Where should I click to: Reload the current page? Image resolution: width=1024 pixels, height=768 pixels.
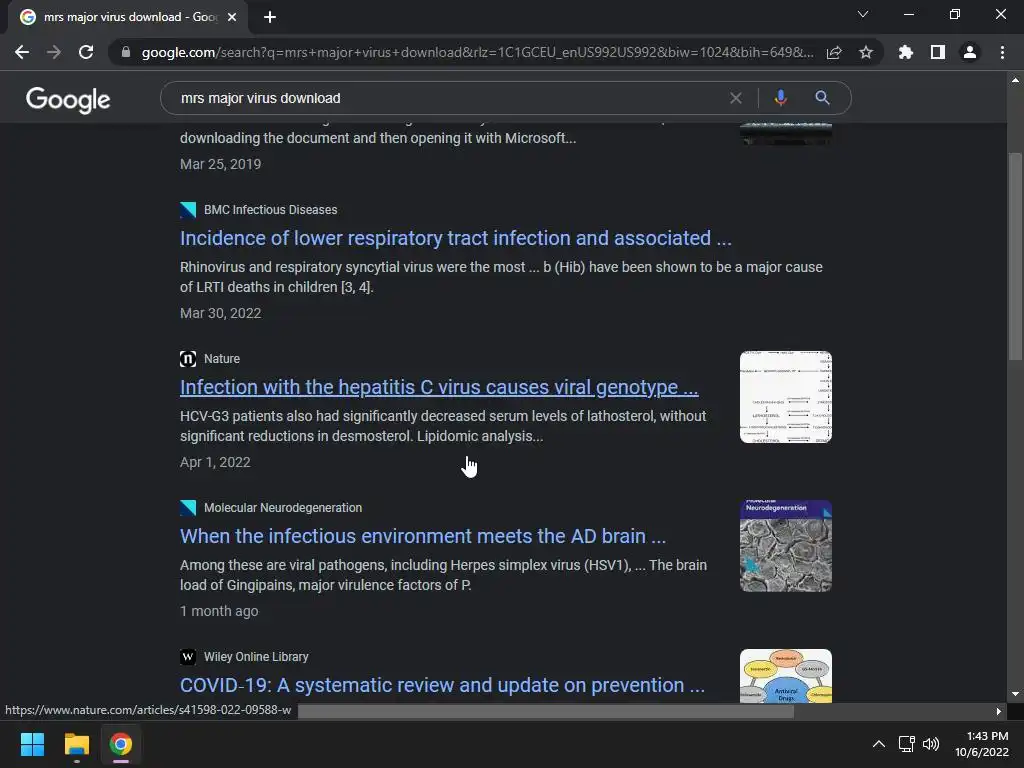tap(86, 52)
